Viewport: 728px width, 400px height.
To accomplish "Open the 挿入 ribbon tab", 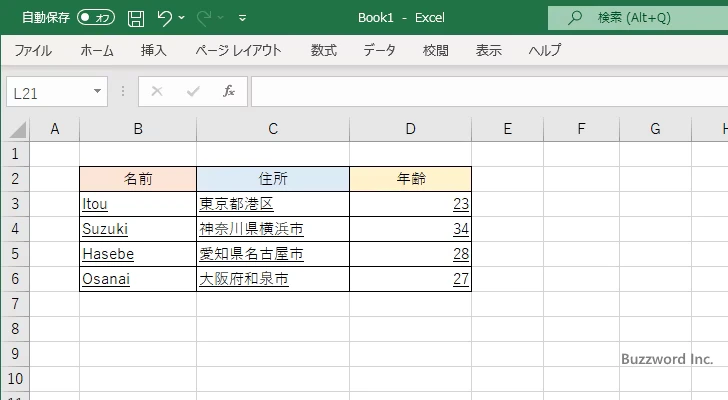I will tap(153, 50).
